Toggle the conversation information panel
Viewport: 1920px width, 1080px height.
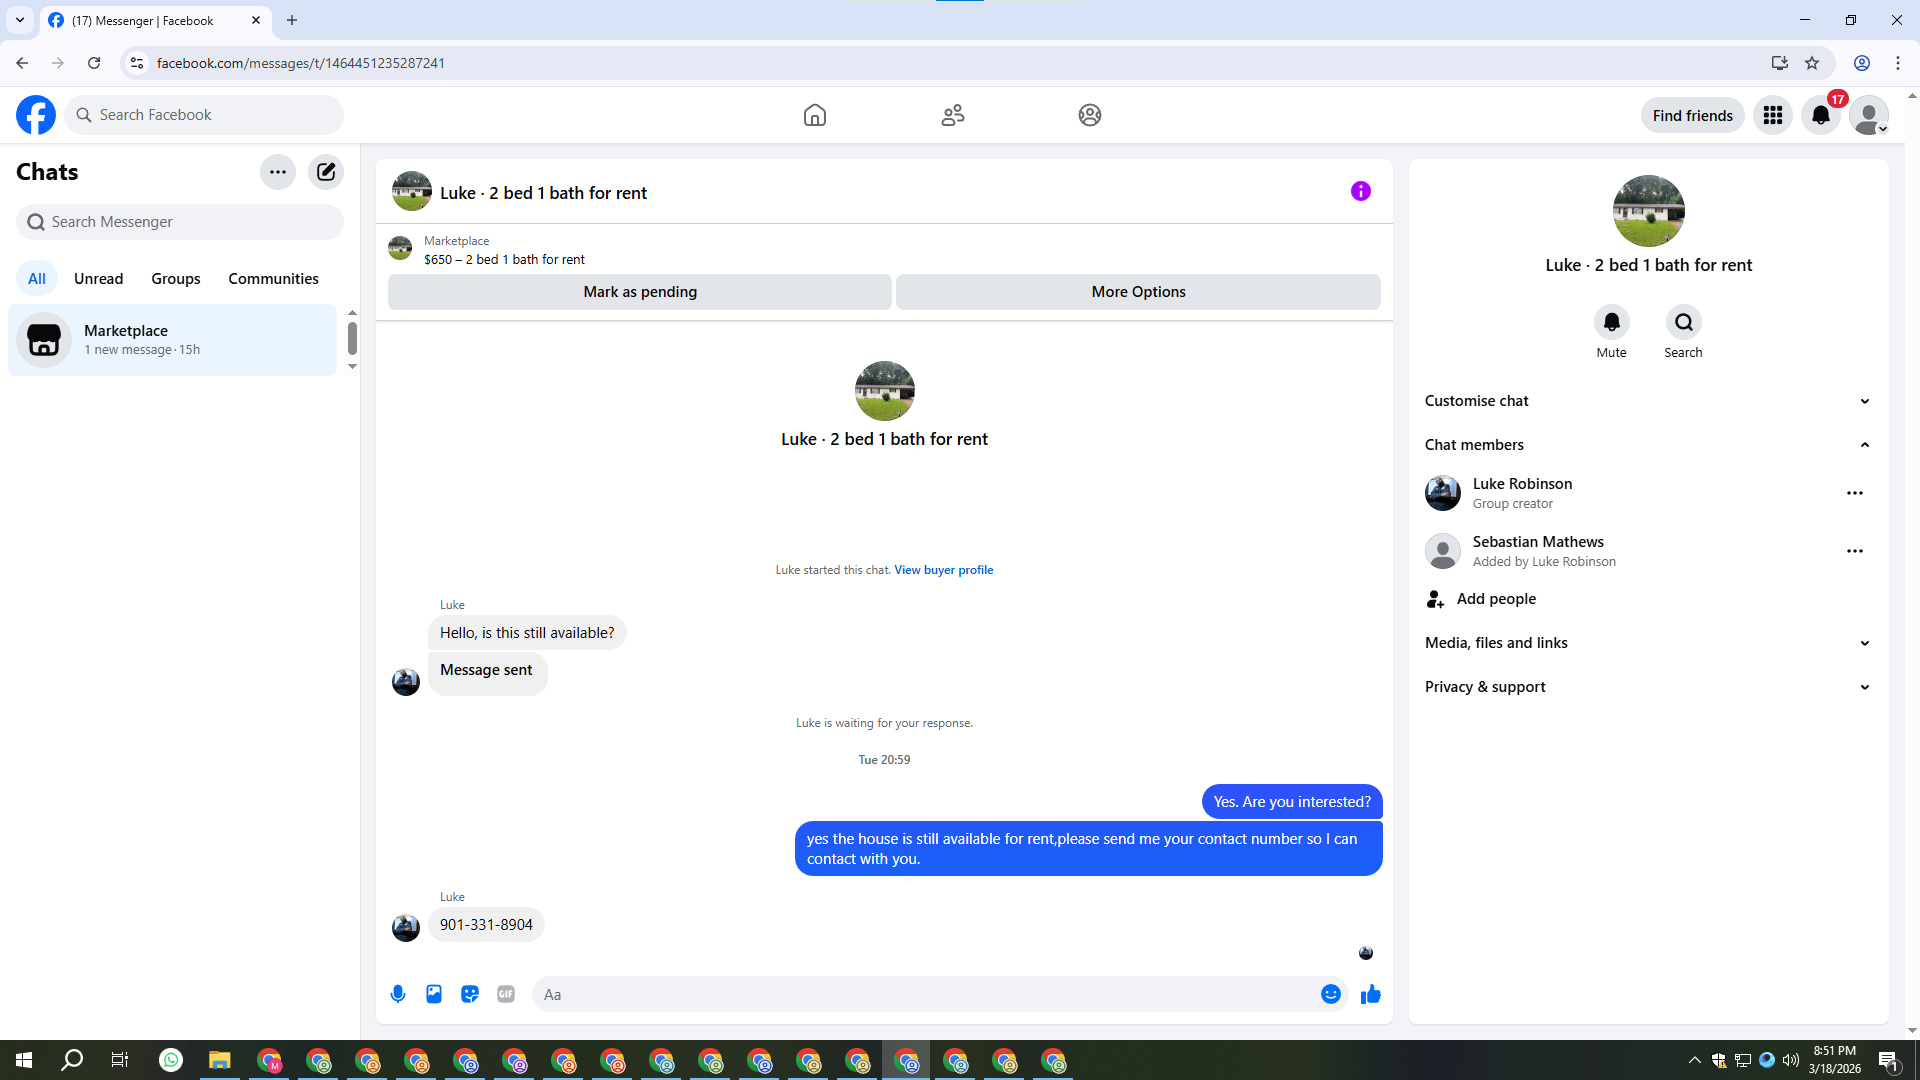[1360, 191]
